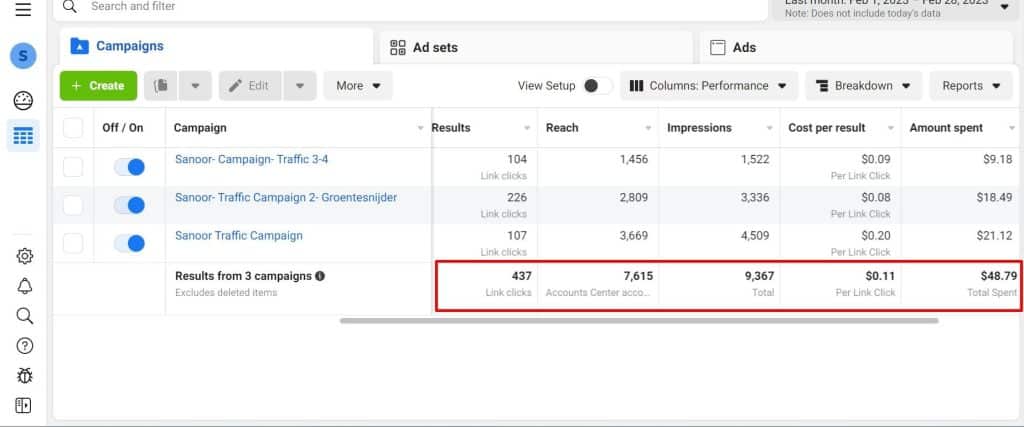Open the Breakdown dropdown
The width and height of the screenshot is (1024, 427).
[x=863, y=86]
